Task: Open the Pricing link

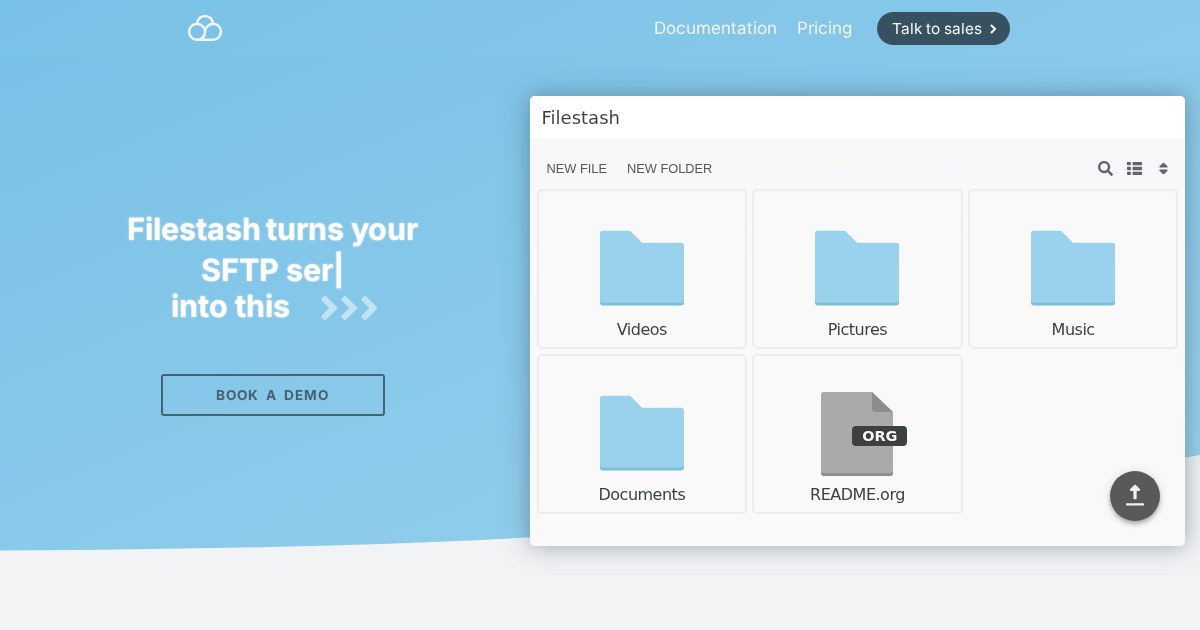Action: 825,28
